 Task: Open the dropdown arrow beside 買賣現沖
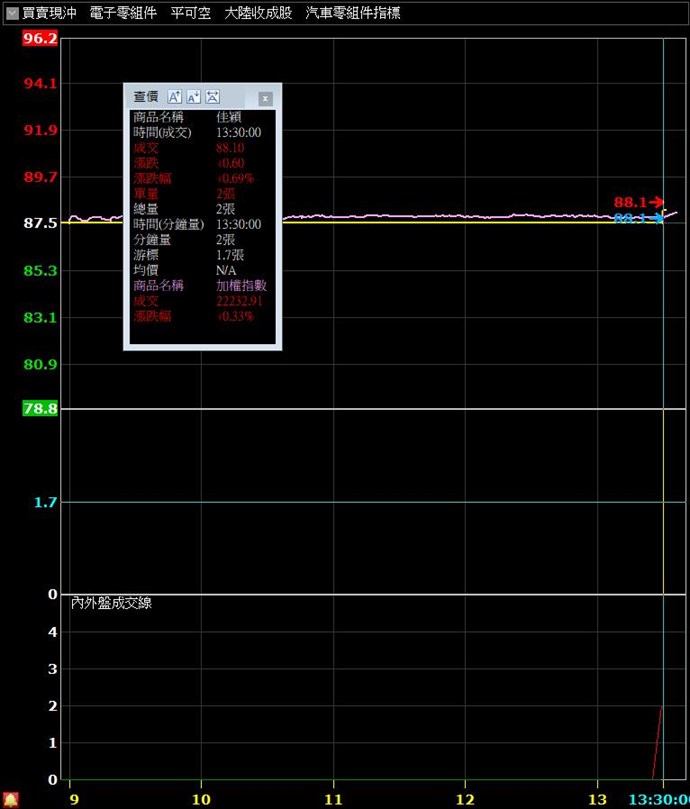pyautogui.click(x=12, y=14)
